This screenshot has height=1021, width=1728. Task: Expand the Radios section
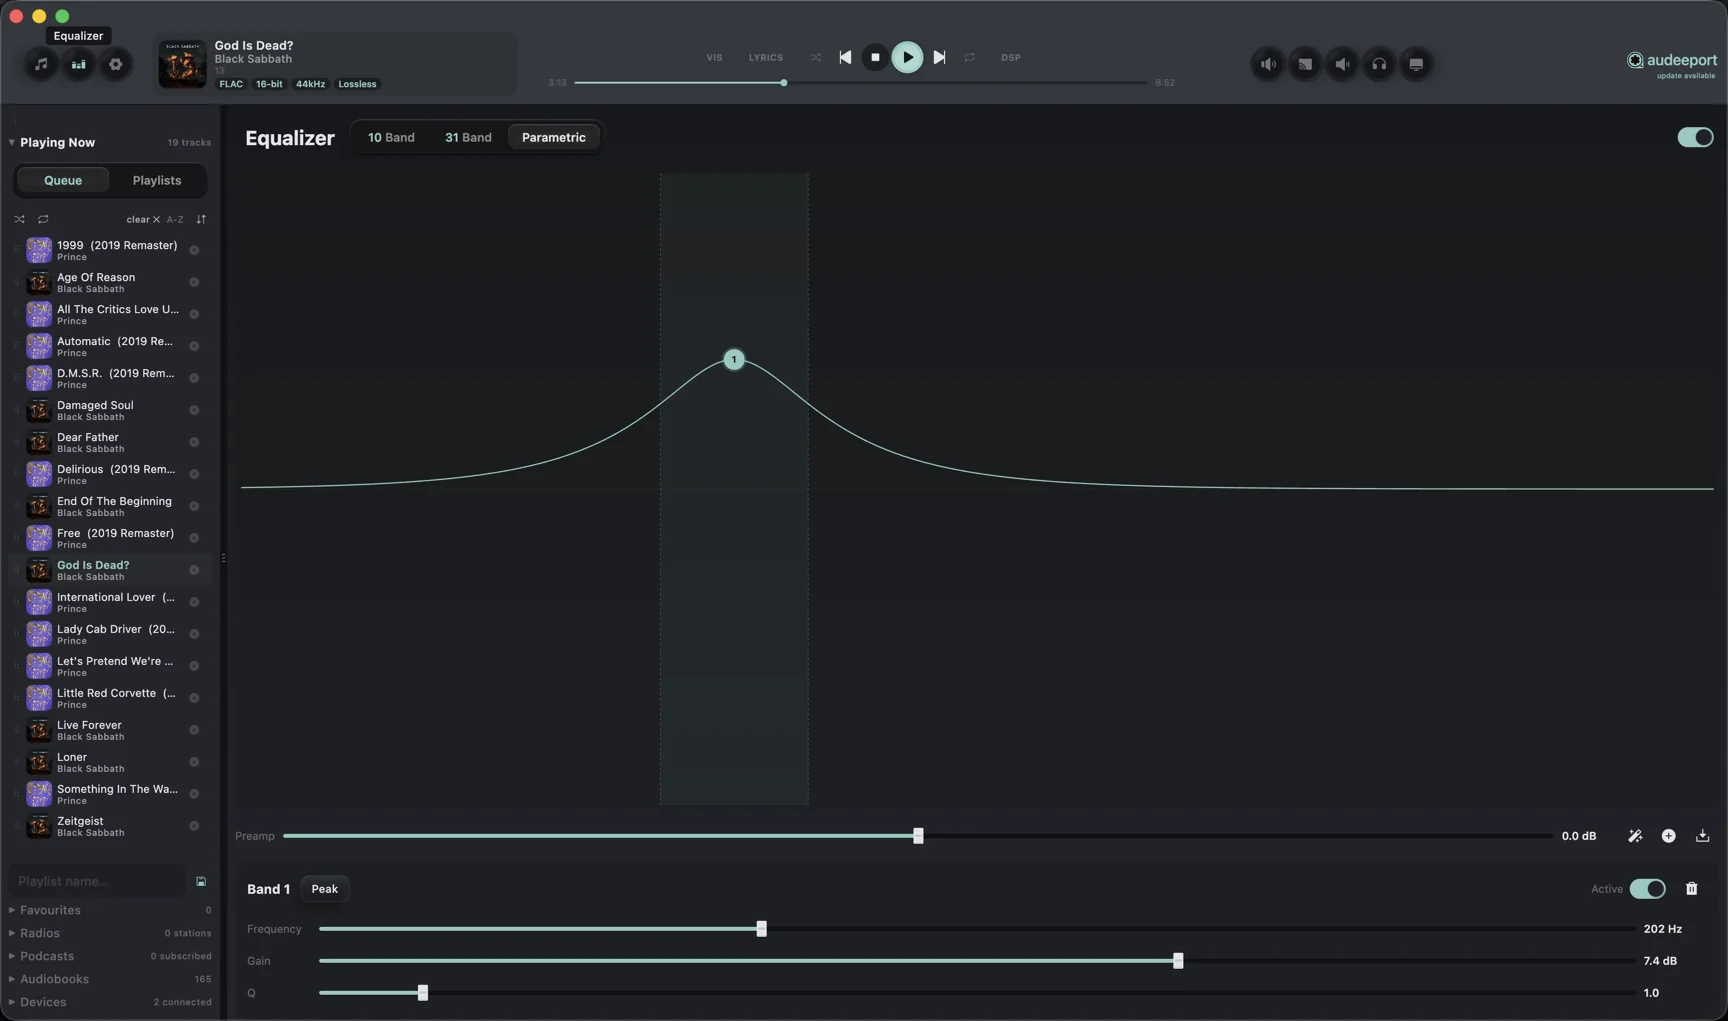[40, 933]
